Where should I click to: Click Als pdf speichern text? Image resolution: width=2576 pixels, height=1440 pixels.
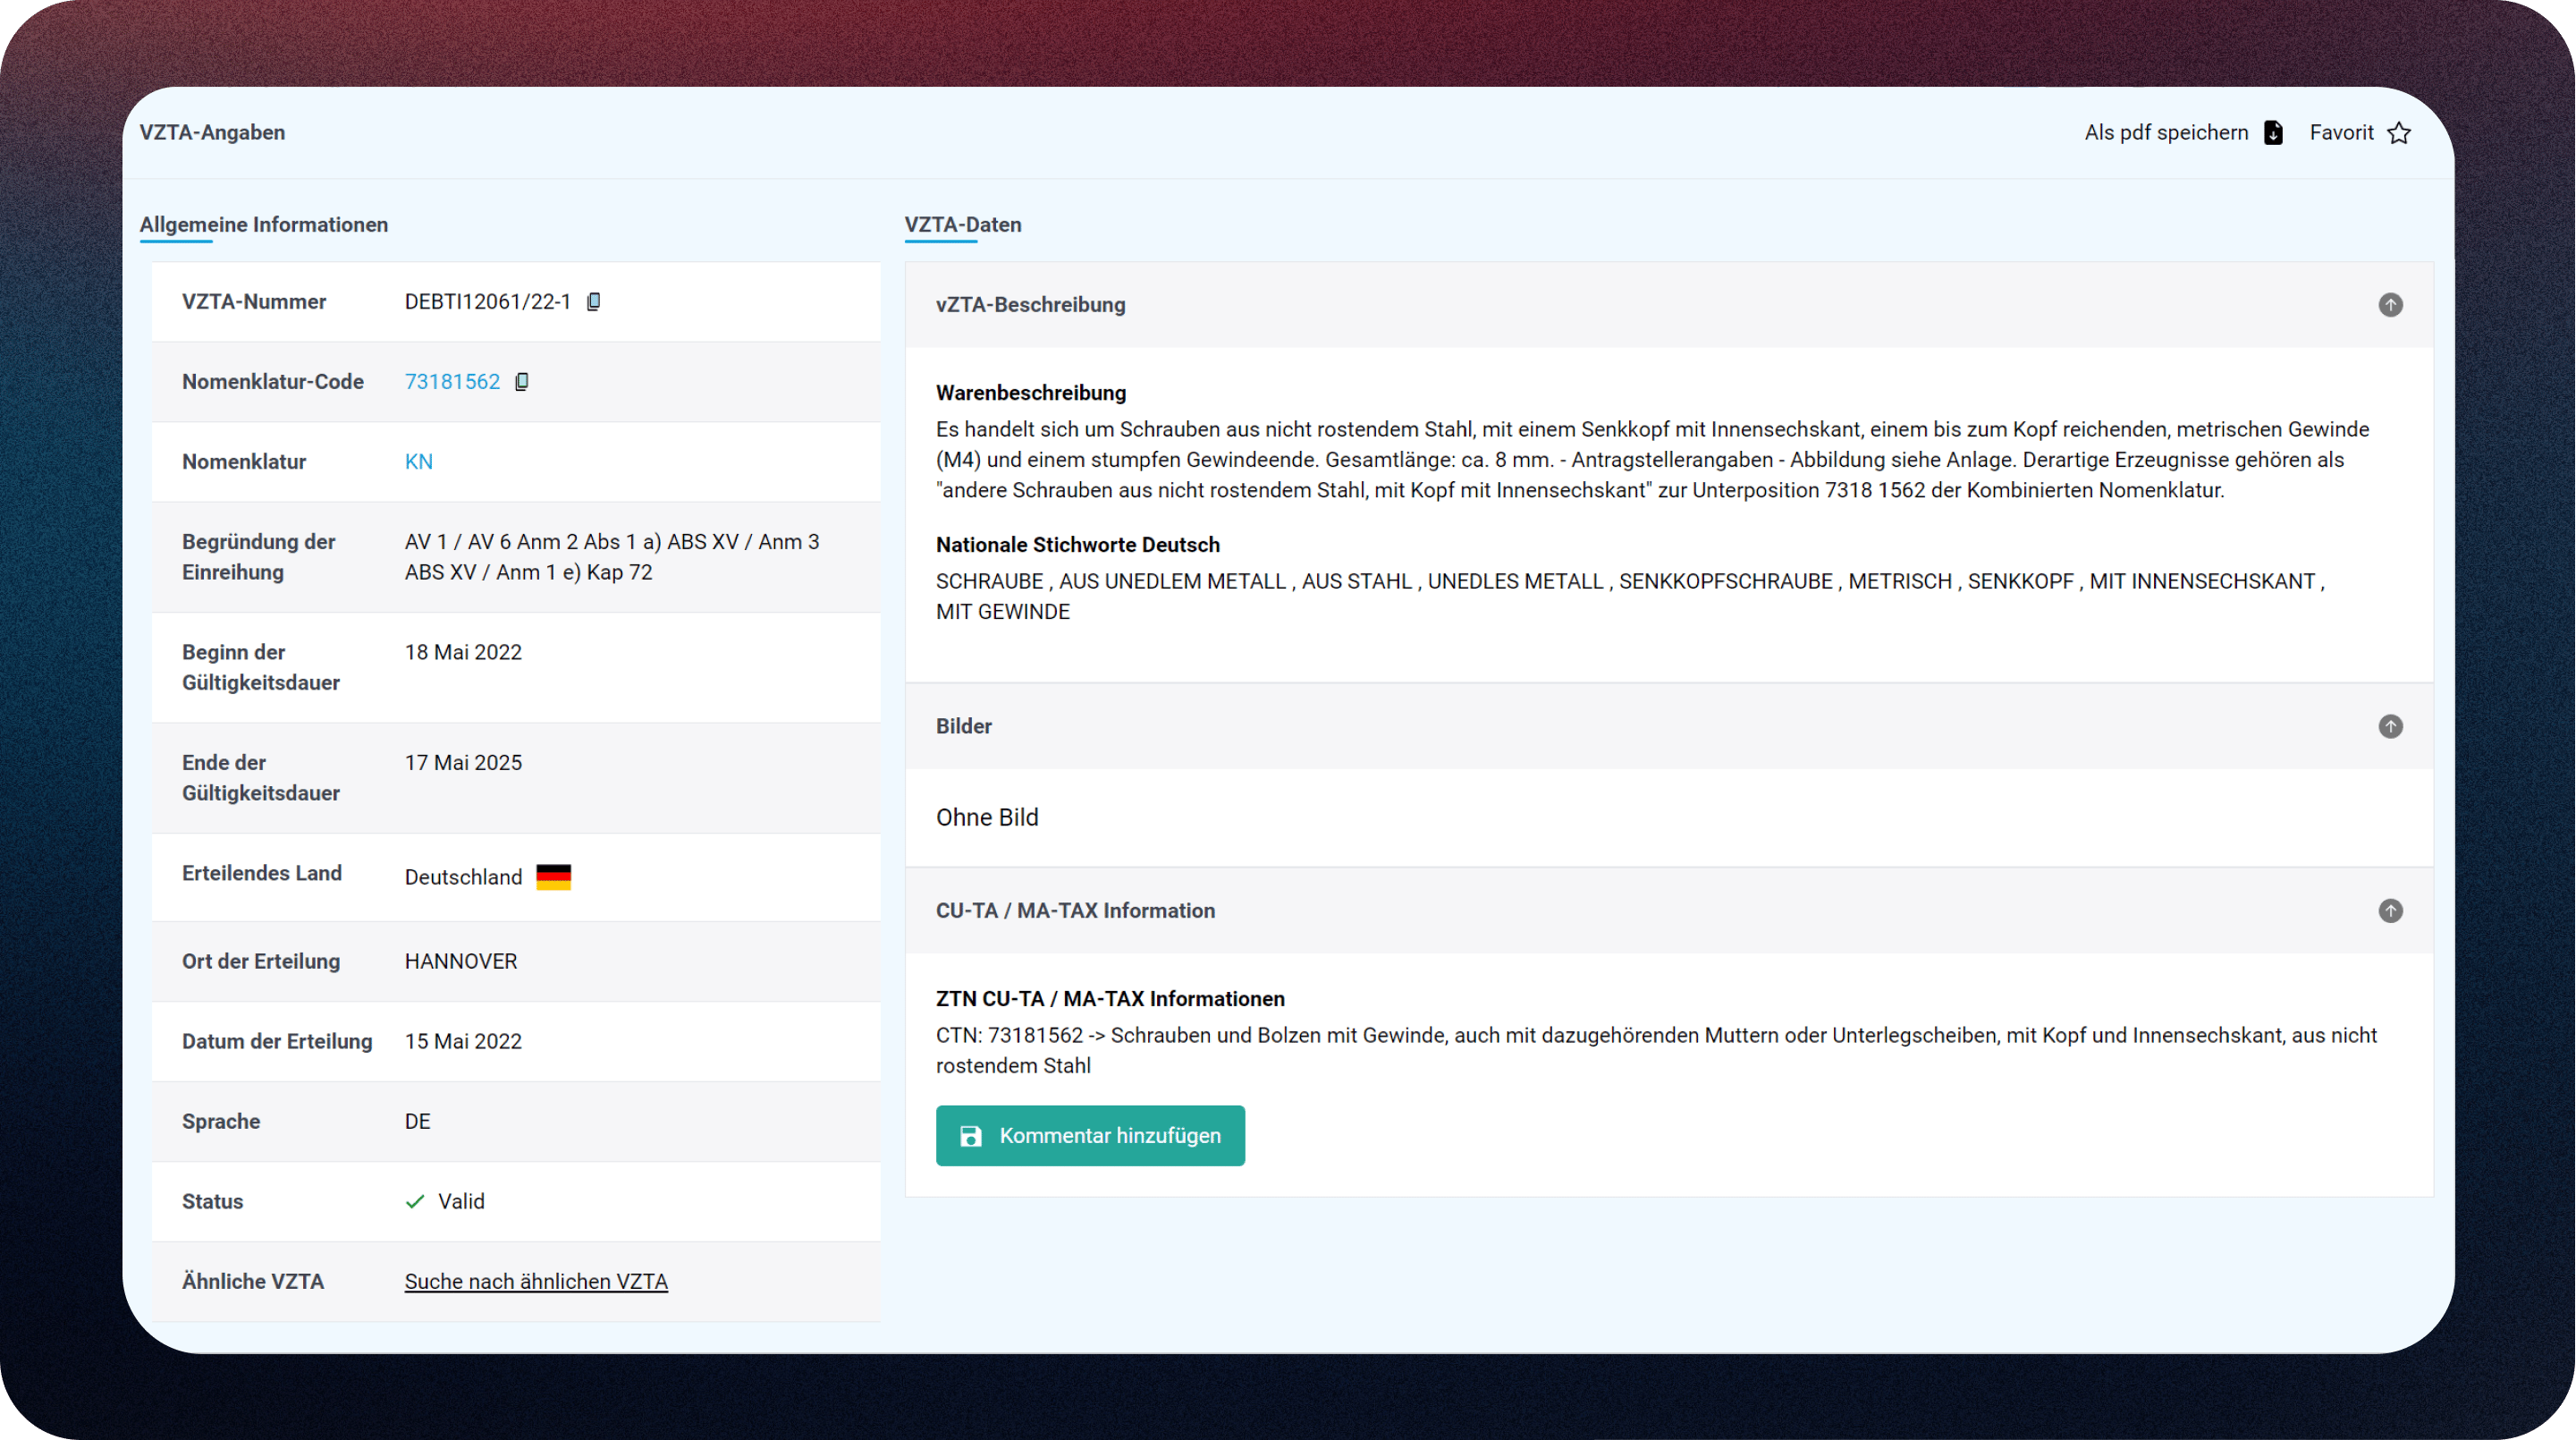coord(2165,133)
